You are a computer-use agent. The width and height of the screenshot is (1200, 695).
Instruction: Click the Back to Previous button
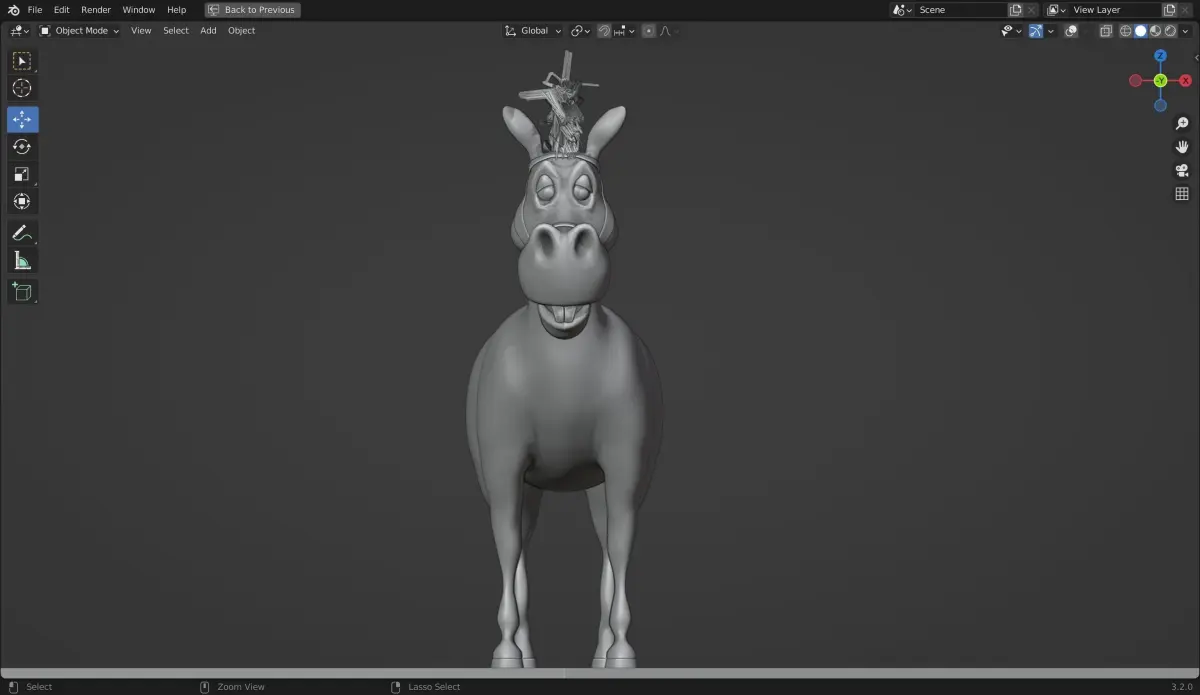pos(252,10)
